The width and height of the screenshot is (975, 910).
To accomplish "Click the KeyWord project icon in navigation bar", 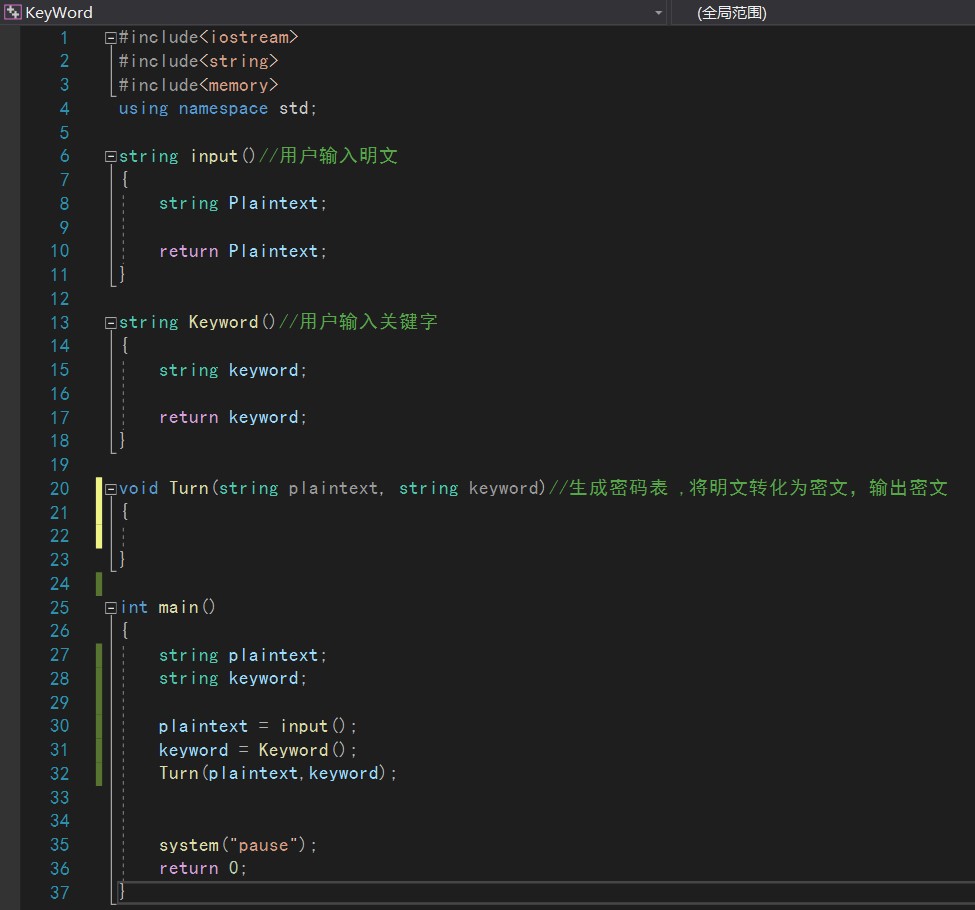I will pyautogui.click(x=13, y=13).
